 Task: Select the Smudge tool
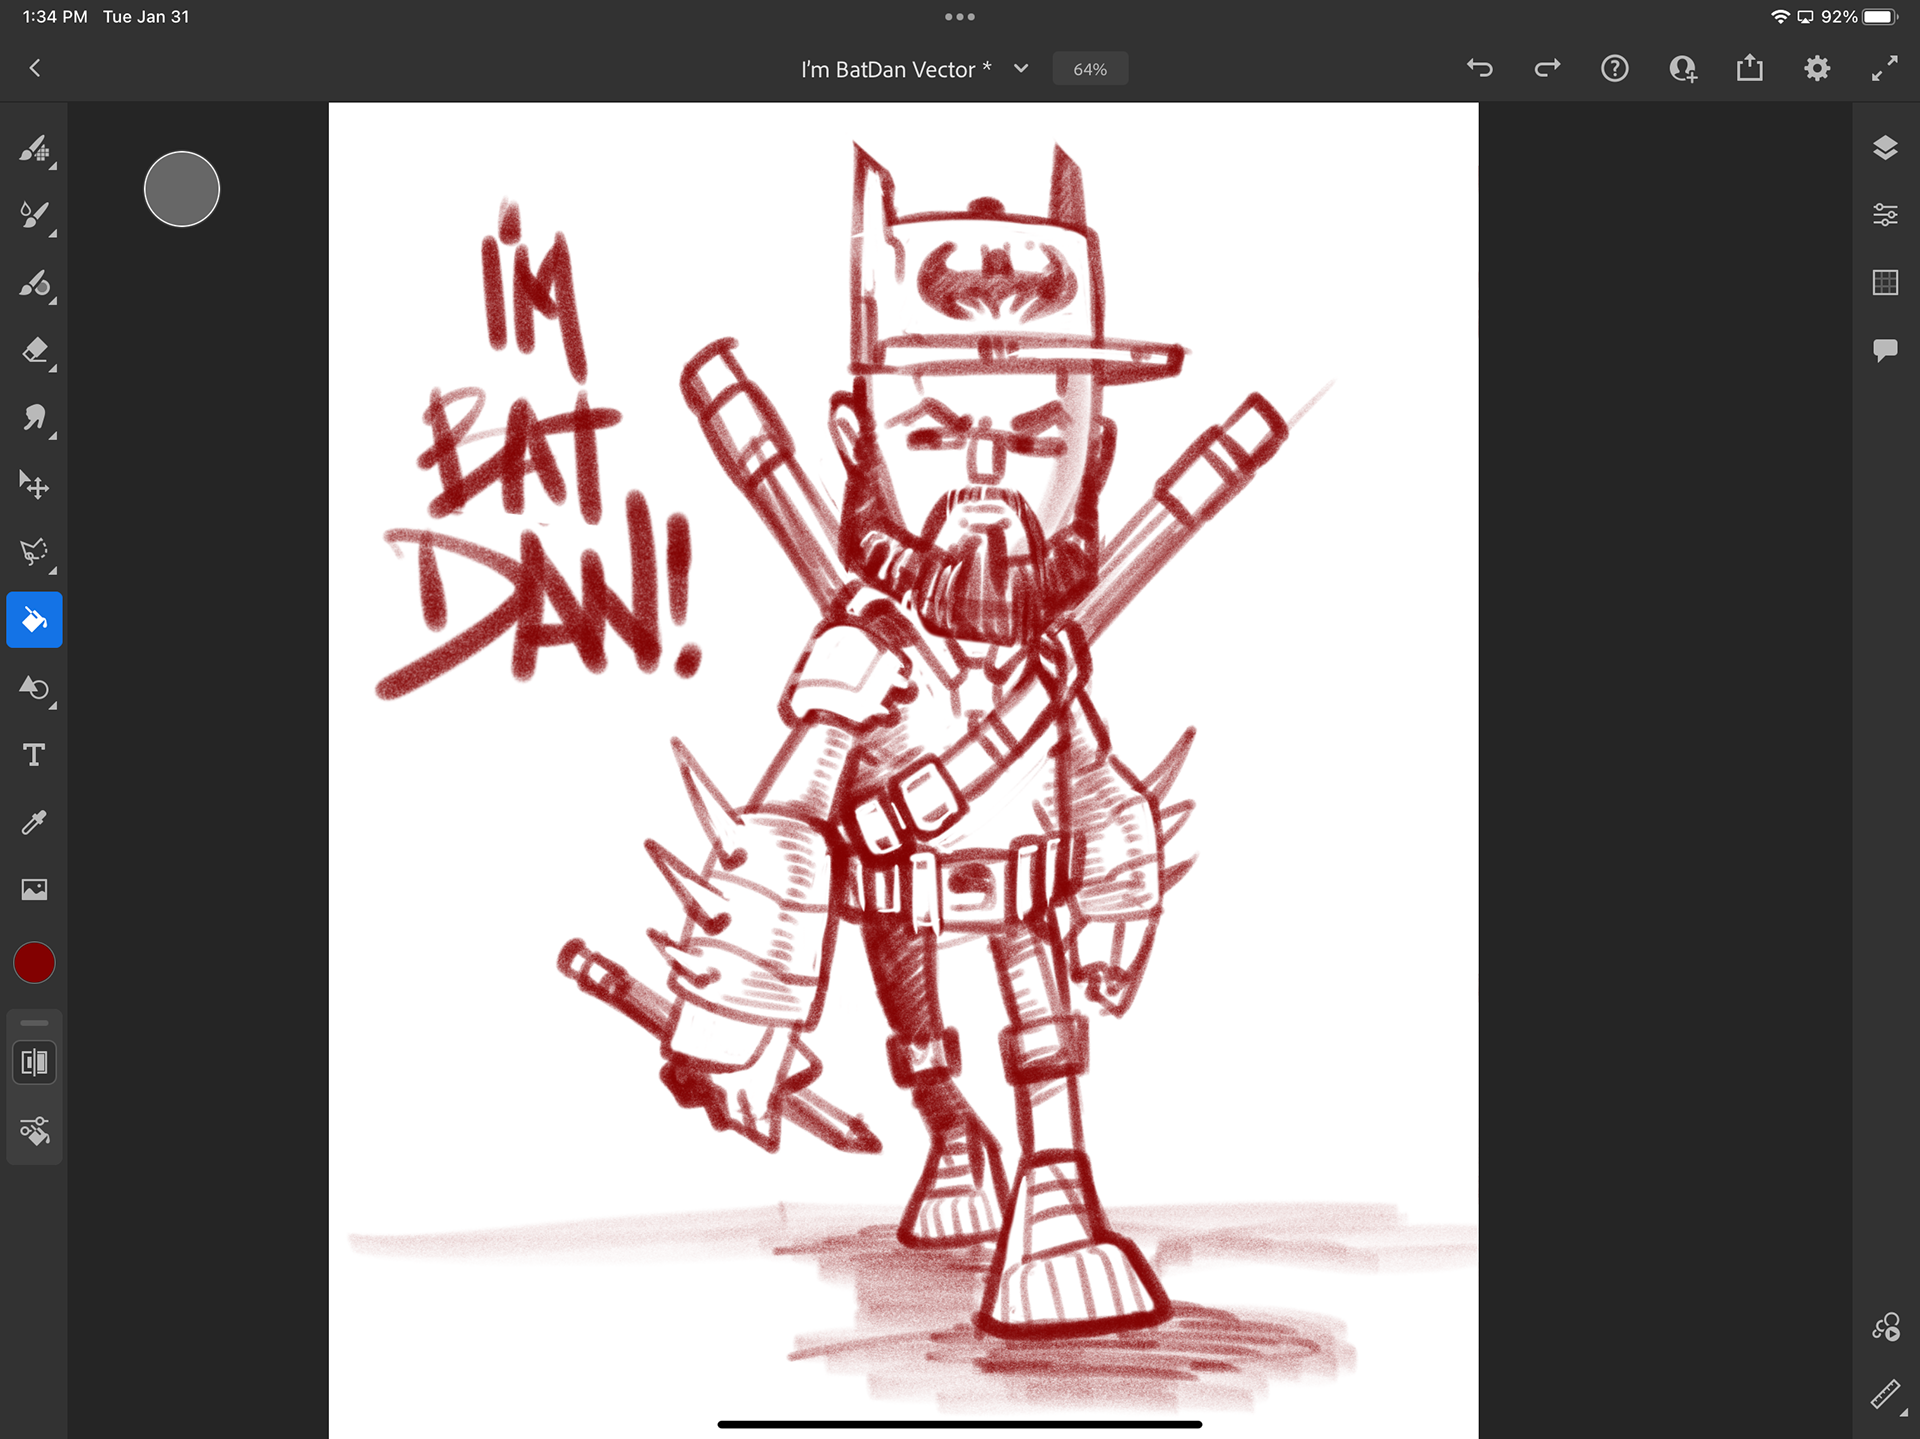[34, 418]
